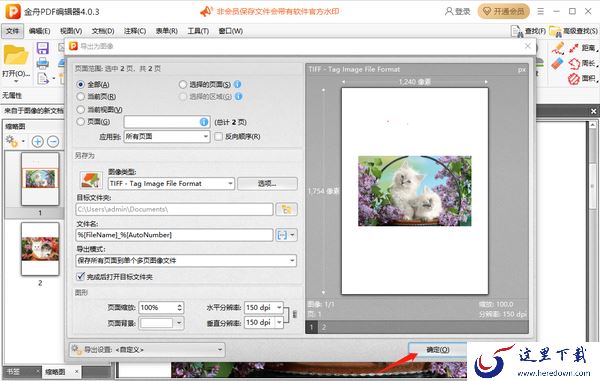Click the export document arrow icon

point(43,78)
